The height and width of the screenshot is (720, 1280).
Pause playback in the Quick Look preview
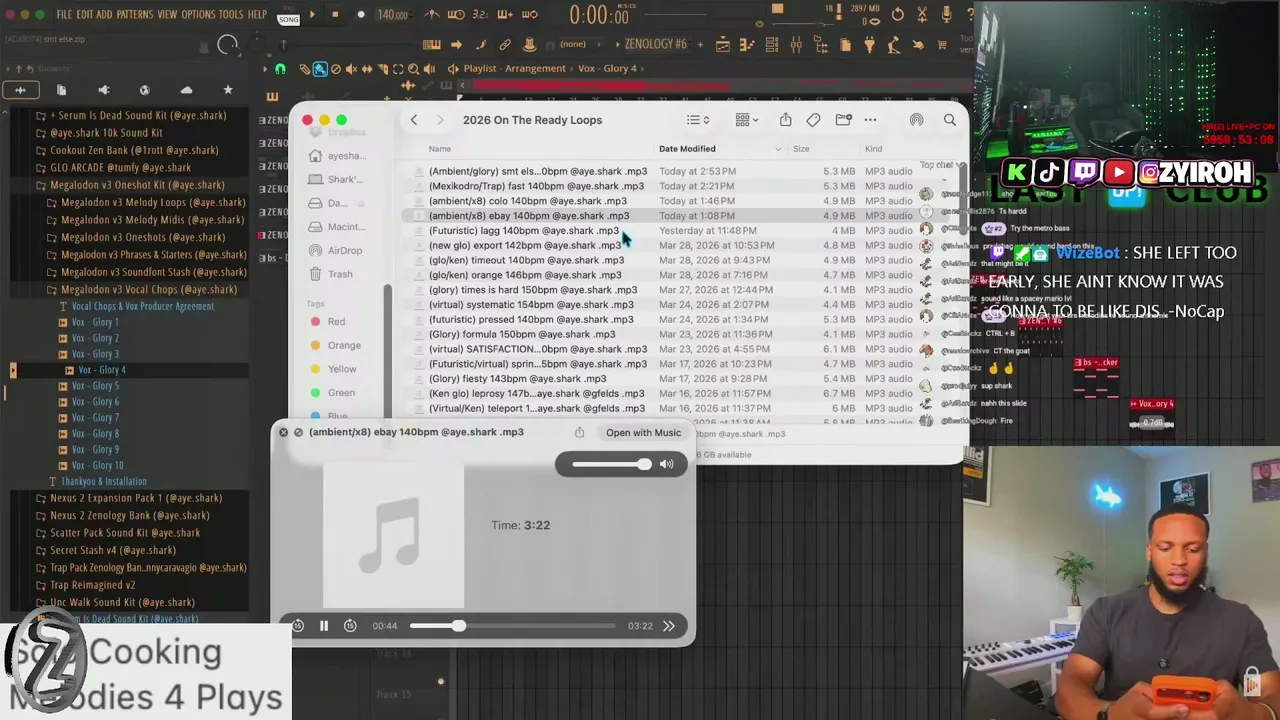click(324, 626)
